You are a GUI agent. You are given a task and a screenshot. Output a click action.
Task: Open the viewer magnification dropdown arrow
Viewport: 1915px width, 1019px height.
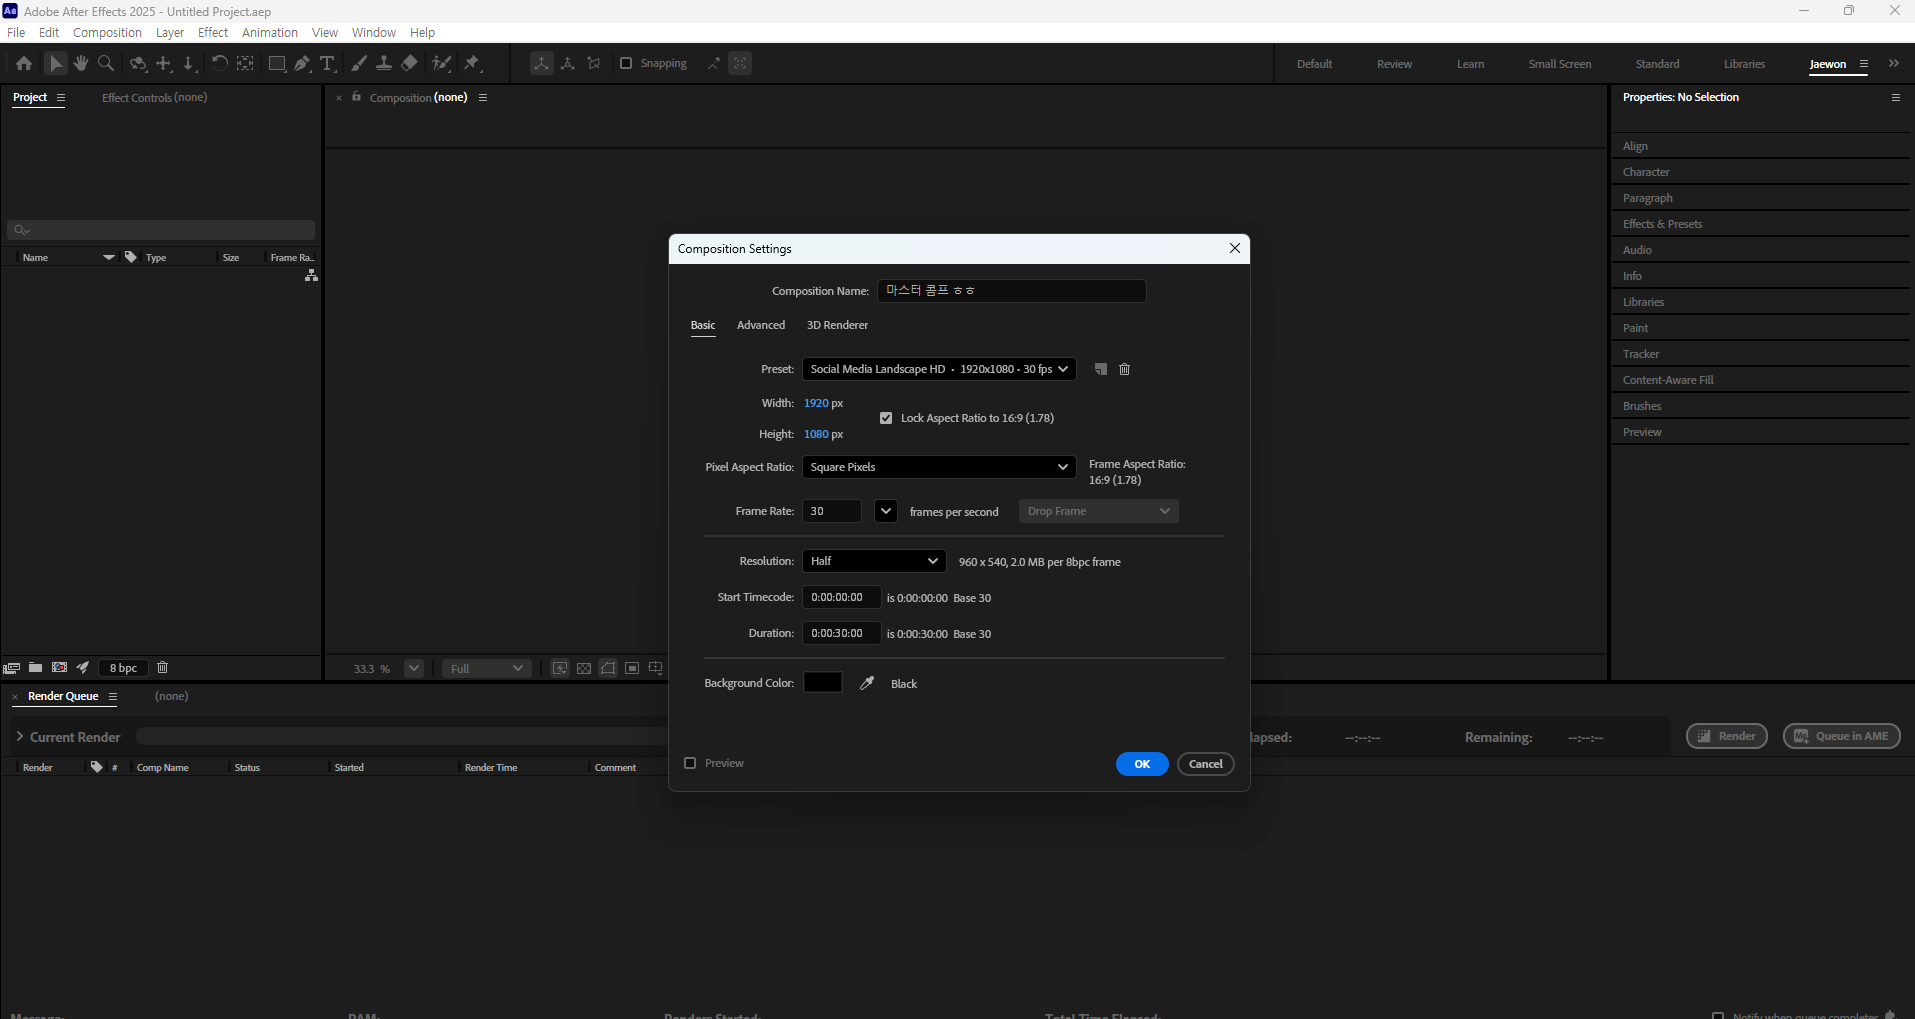pyautogui.click(x=414, y=668)
